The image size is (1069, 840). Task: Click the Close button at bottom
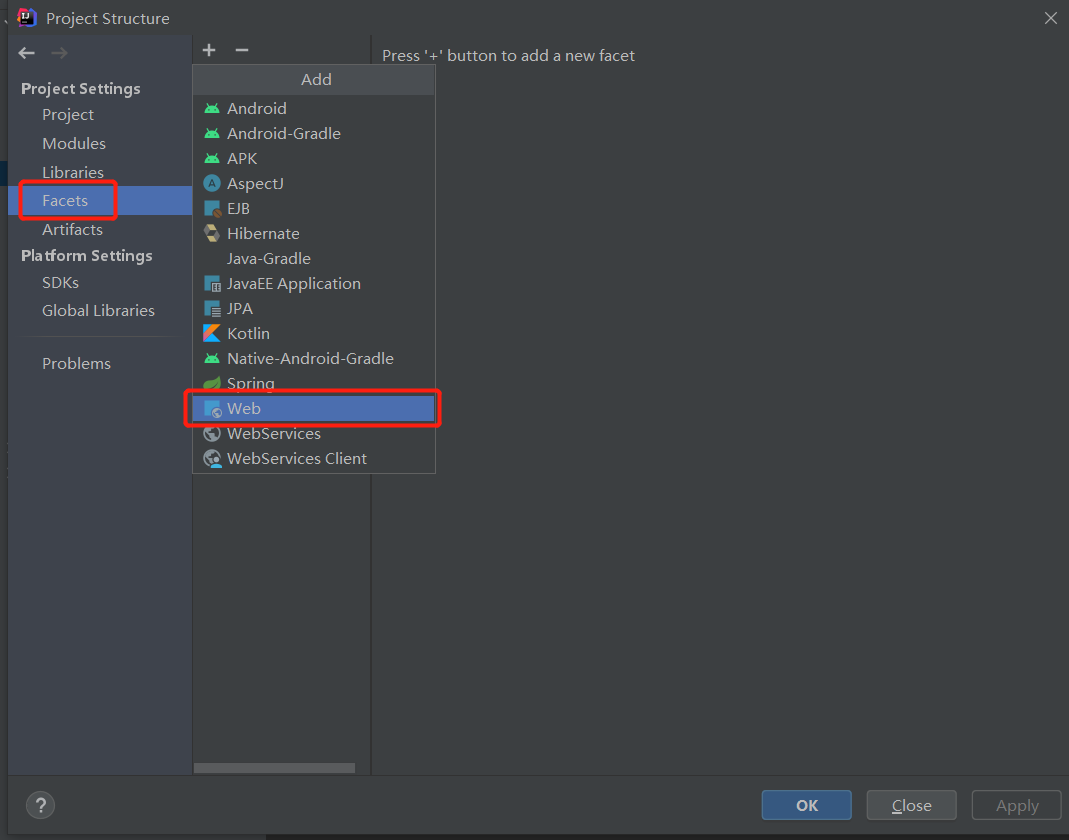pyautogui.click(x=912, y=805)
